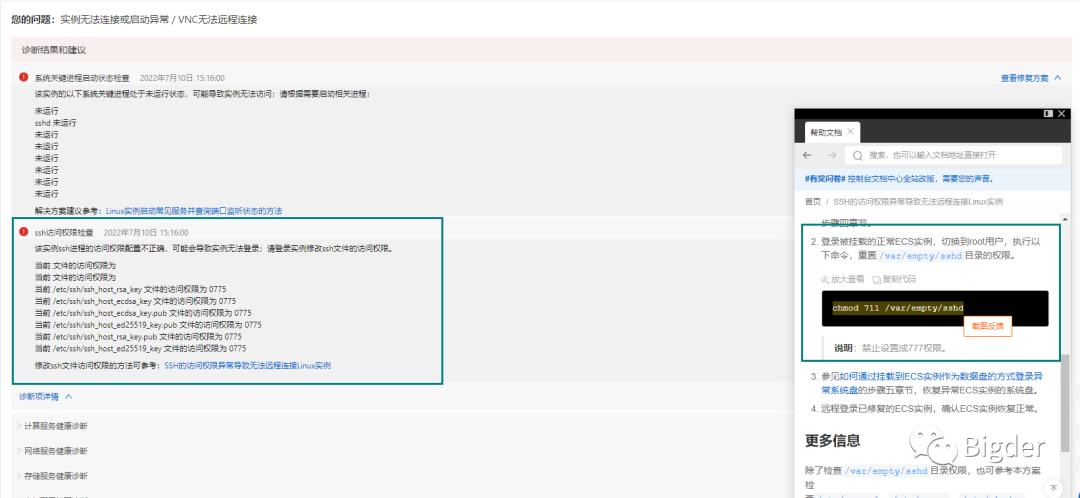Image resolution: width=1080 pixels, height=498 pixels.
Task: Click the back-to-top icon in help panel
Action: click(1053, 488)
